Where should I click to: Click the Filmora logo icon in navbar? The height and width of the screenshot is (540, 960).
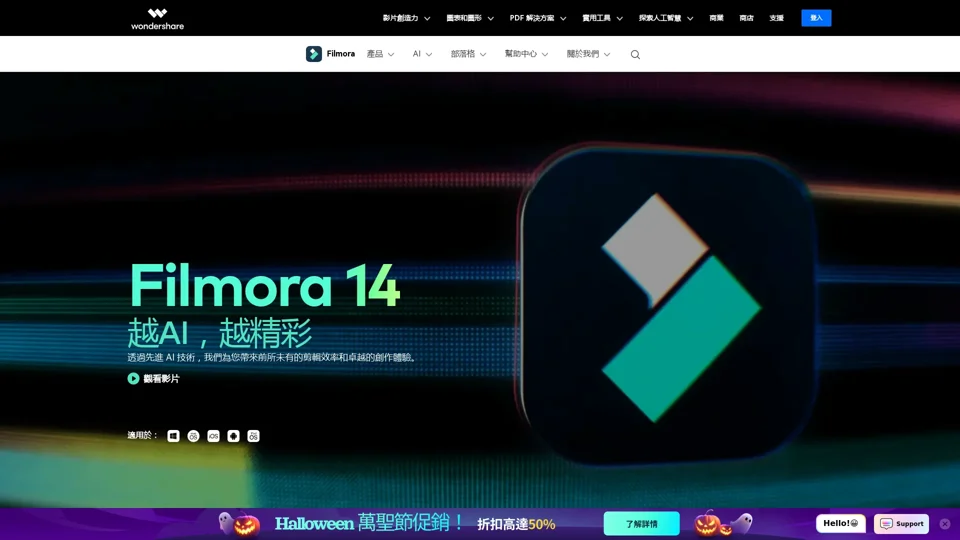coord(313,54)
